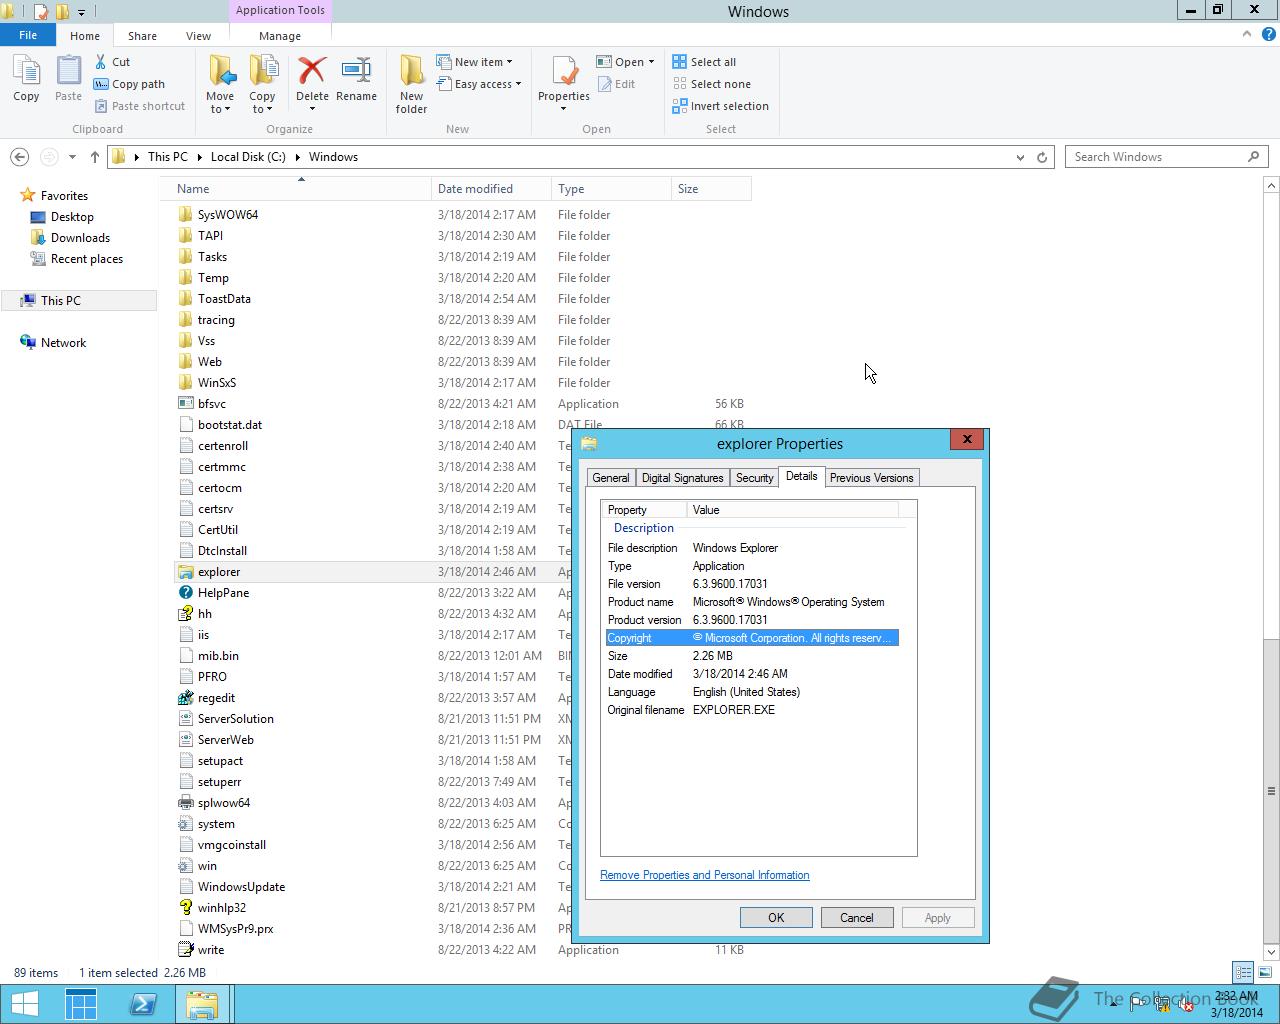Viewport: 1280px width, 1024px height.
Task: Select the HelpPane file
Action: coord(223,593)
